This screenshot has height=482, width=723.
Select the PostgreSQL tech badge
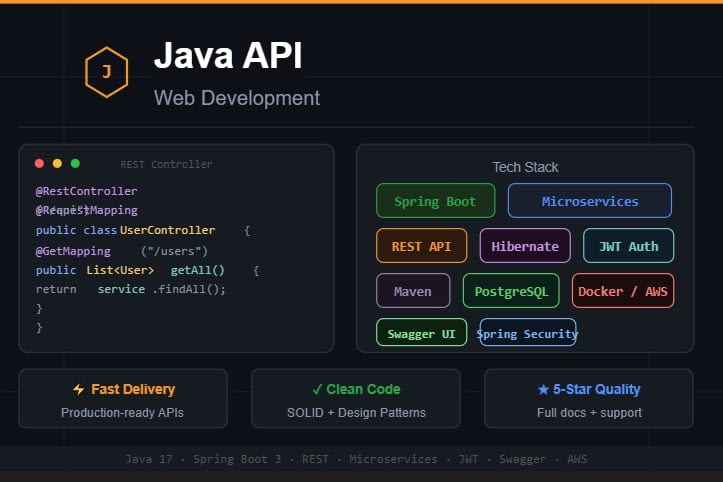pos(511,291)
